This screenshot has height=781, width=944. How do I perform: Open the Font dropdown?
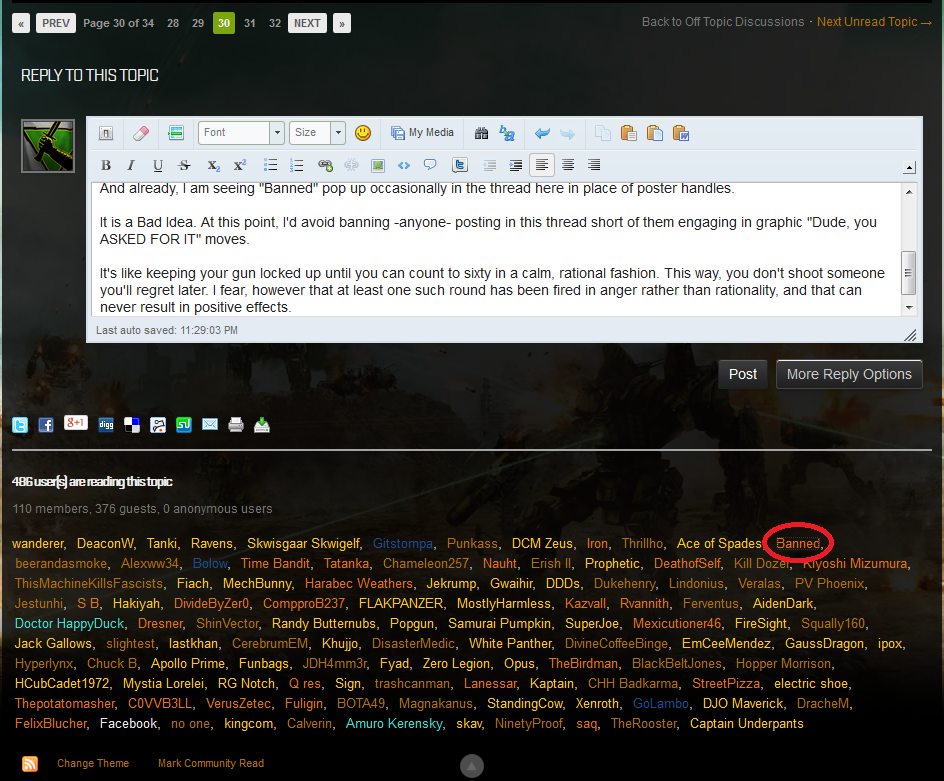pyautogui.click(x=241, y=133)
